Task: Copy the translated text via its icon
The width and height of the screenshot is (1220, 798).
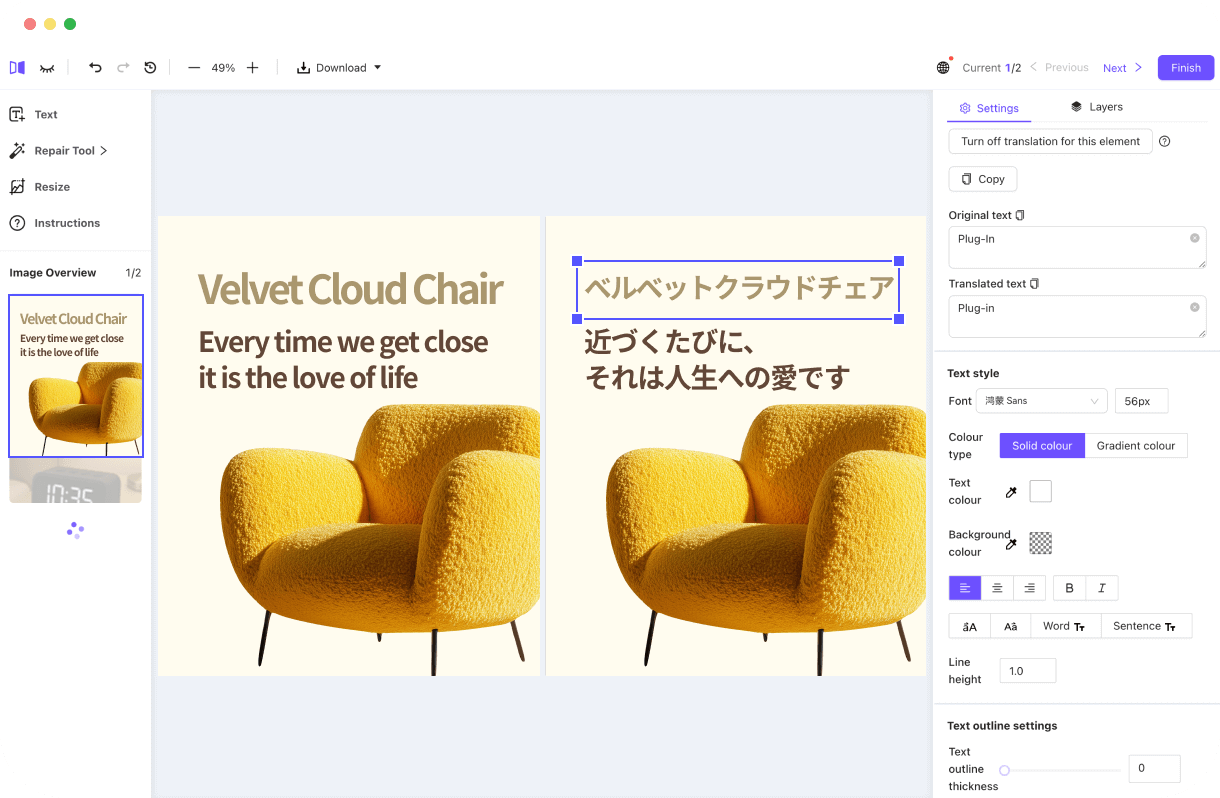Action: (1034, 284)
